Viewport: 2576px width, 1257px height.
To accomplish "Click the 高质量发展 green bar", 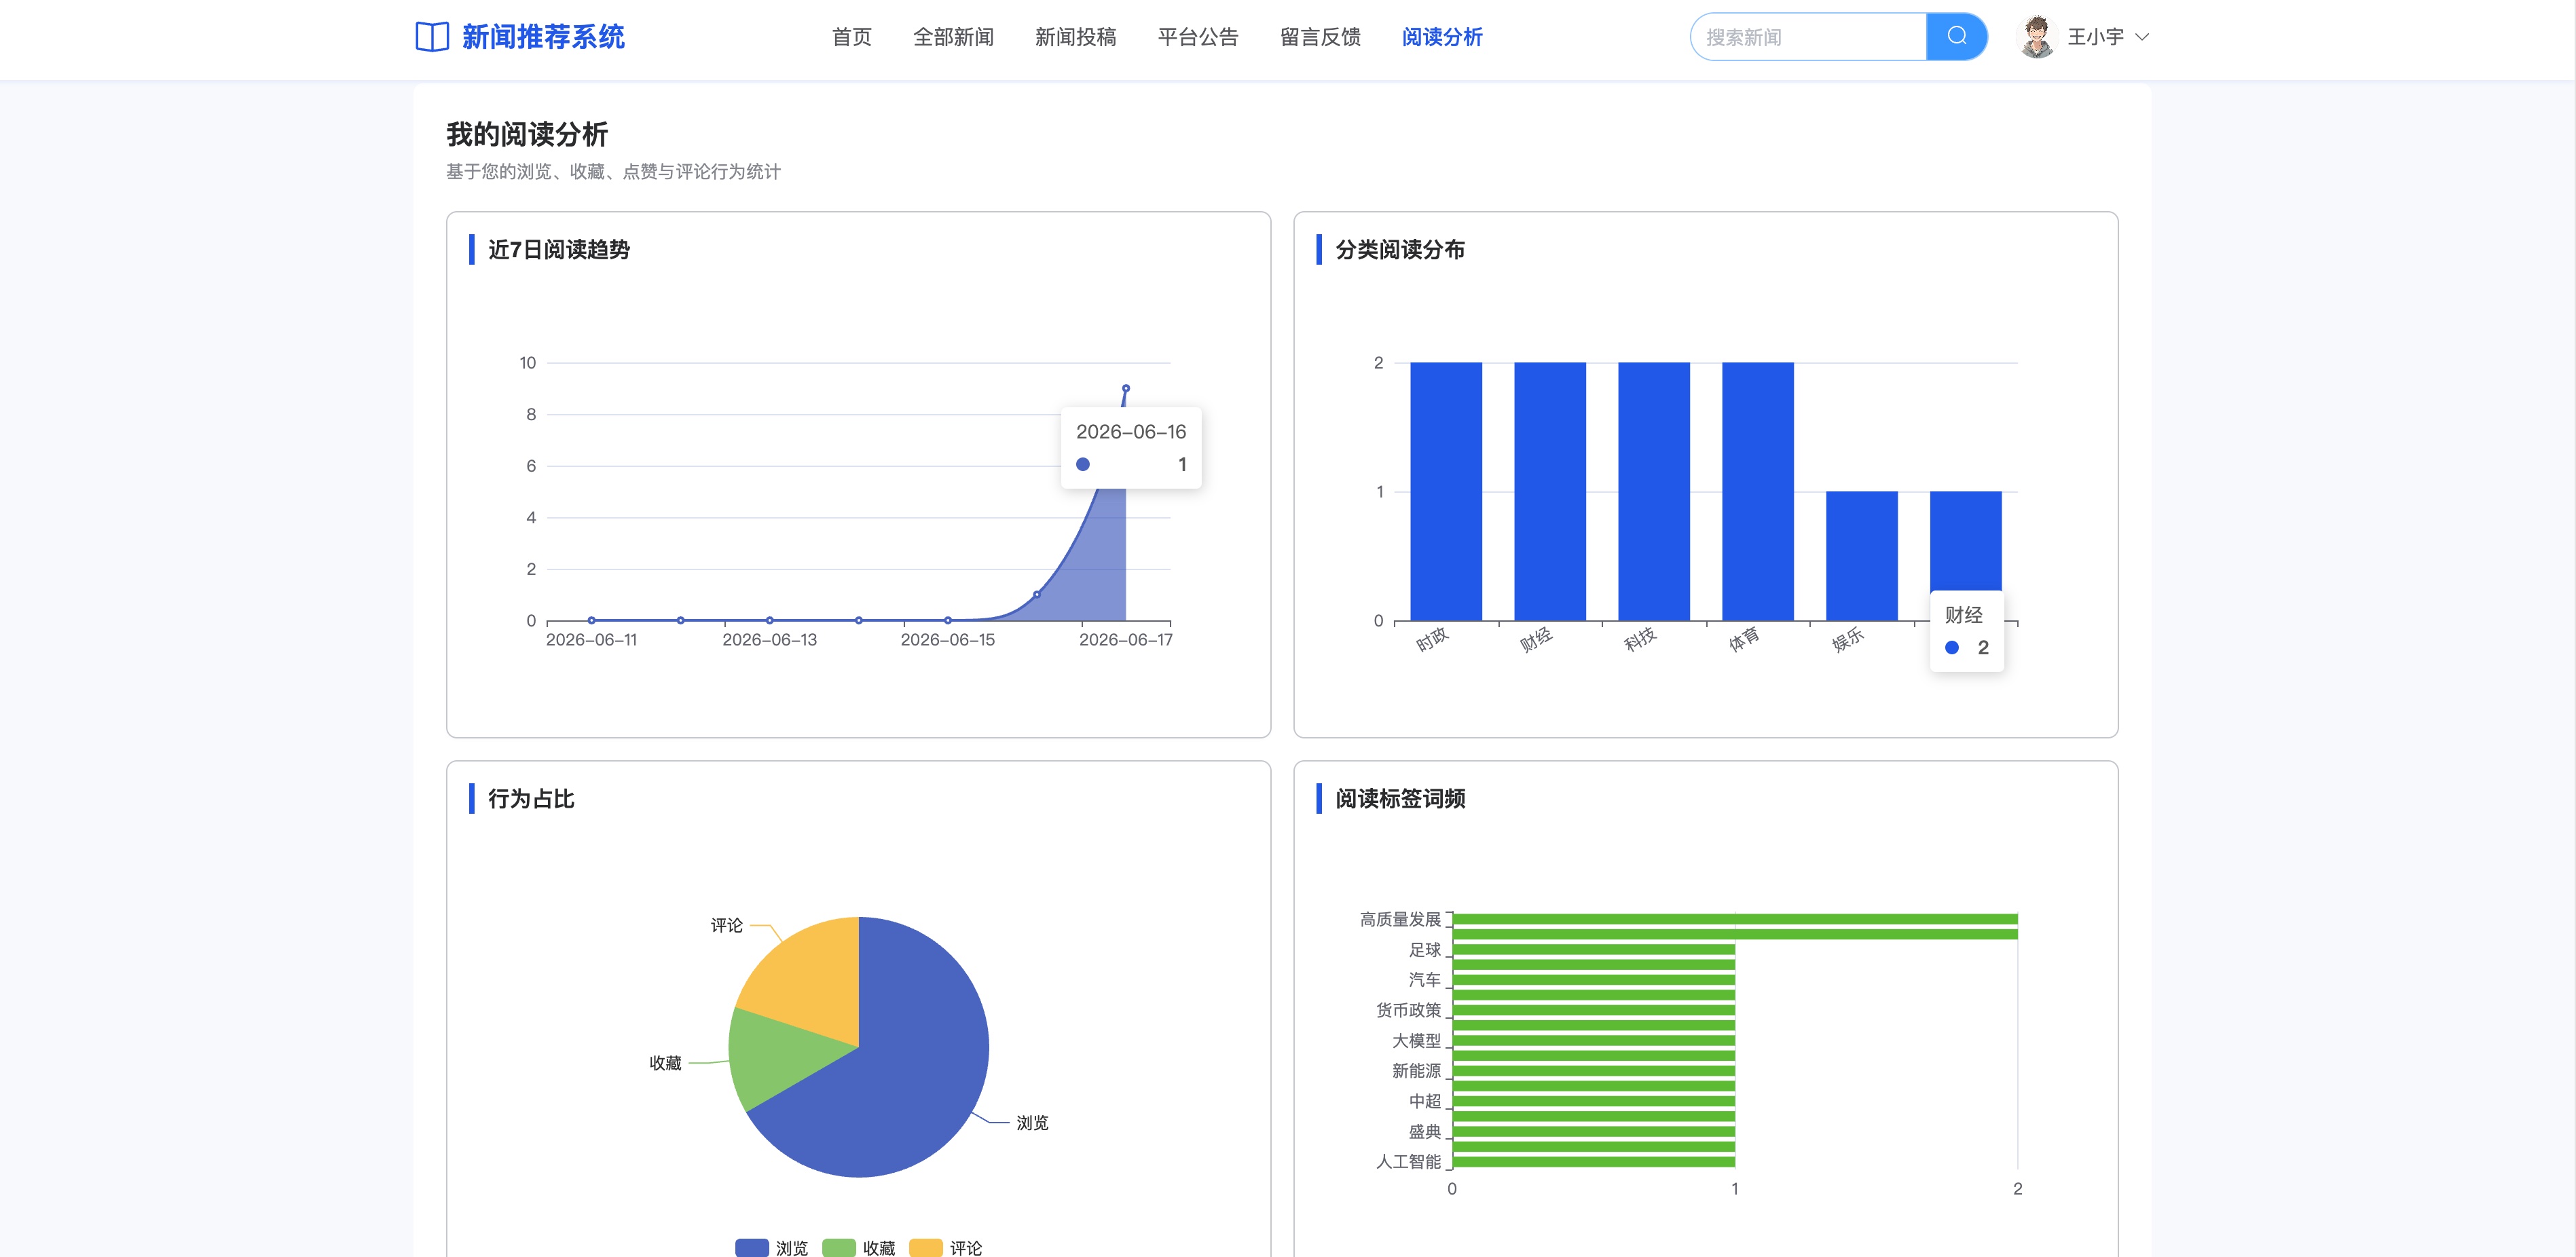I will [1735, 919].
